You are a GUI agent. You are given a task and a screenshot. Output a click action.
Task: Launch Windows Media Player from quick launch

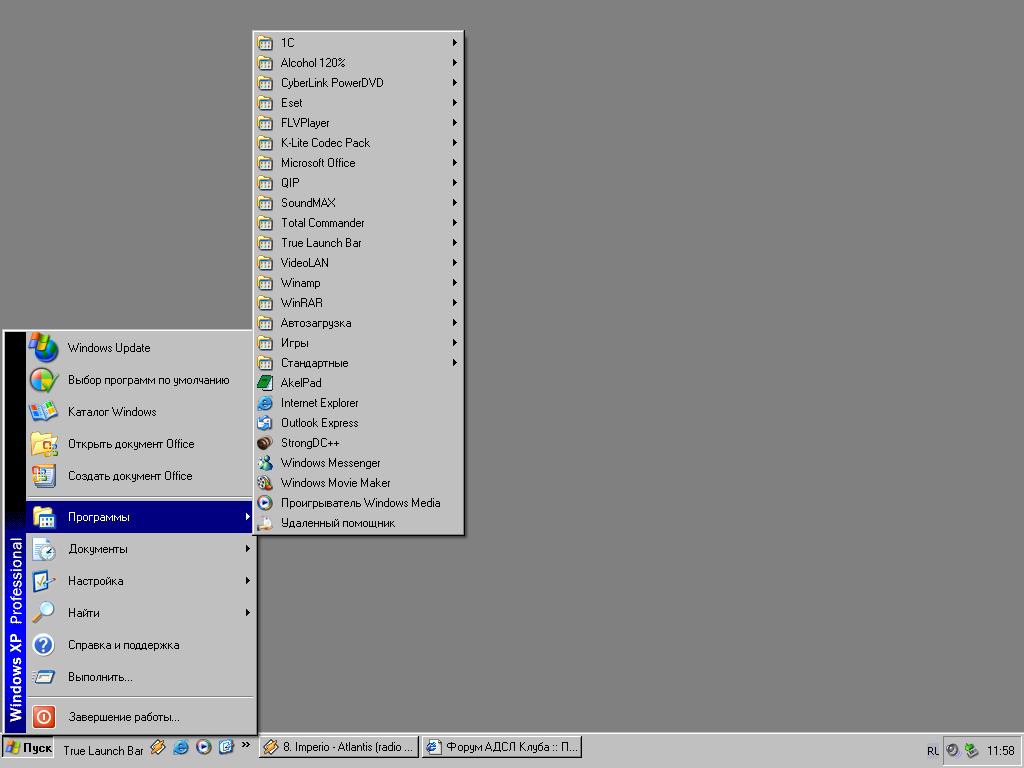coord(204,747)
